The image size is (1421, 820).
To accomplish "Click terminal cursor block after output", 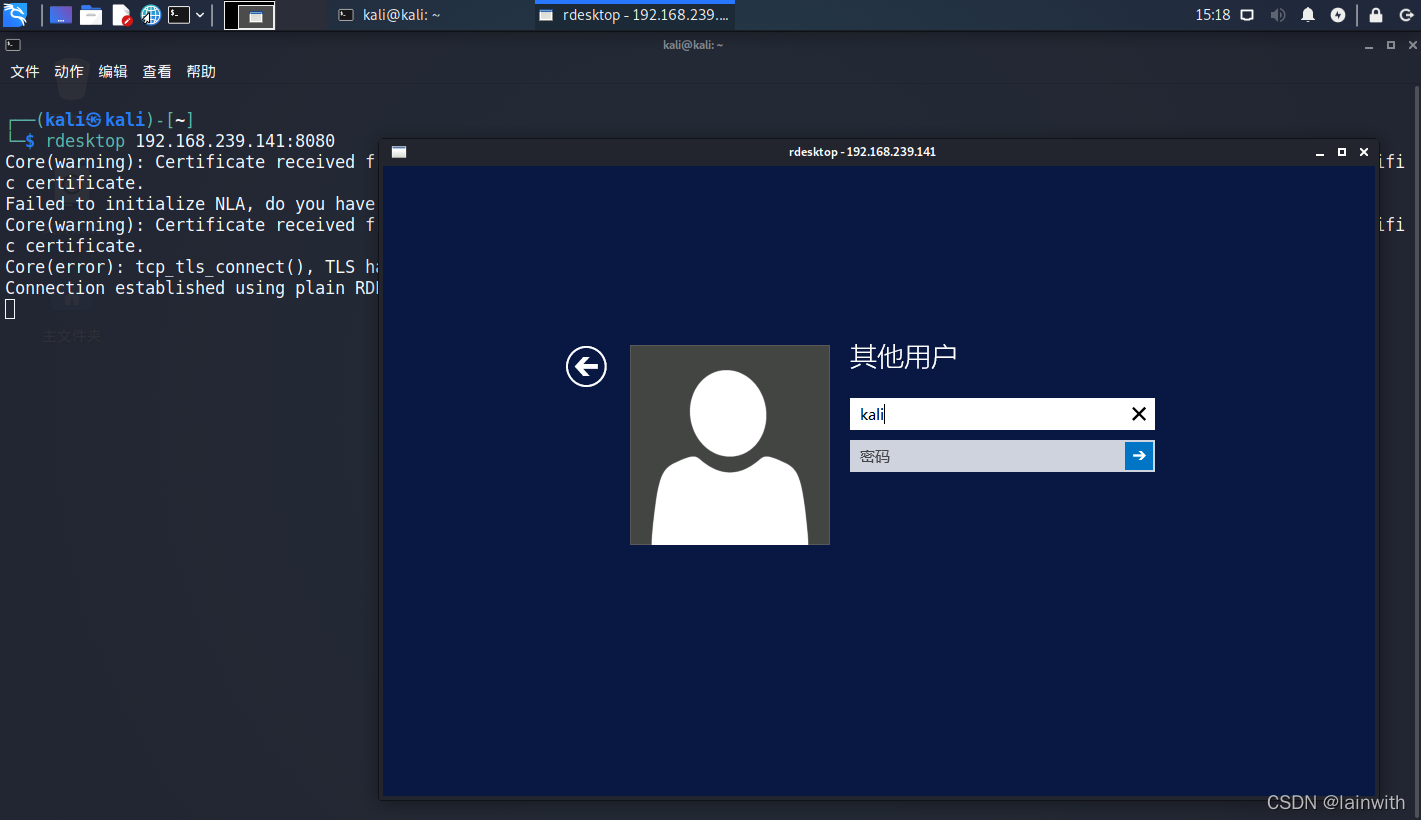I will click(10, 309).
